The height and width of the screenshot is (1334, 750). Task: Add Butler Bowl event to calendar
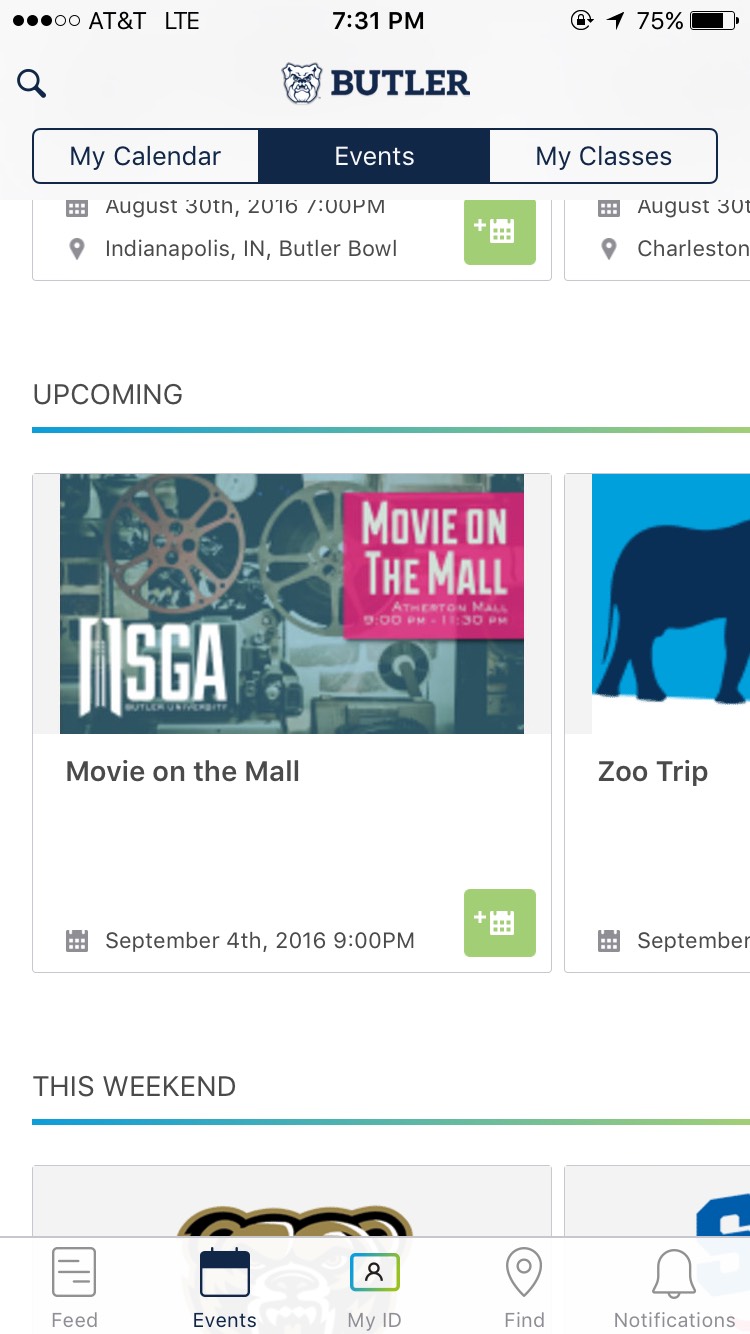click(499, 232)
